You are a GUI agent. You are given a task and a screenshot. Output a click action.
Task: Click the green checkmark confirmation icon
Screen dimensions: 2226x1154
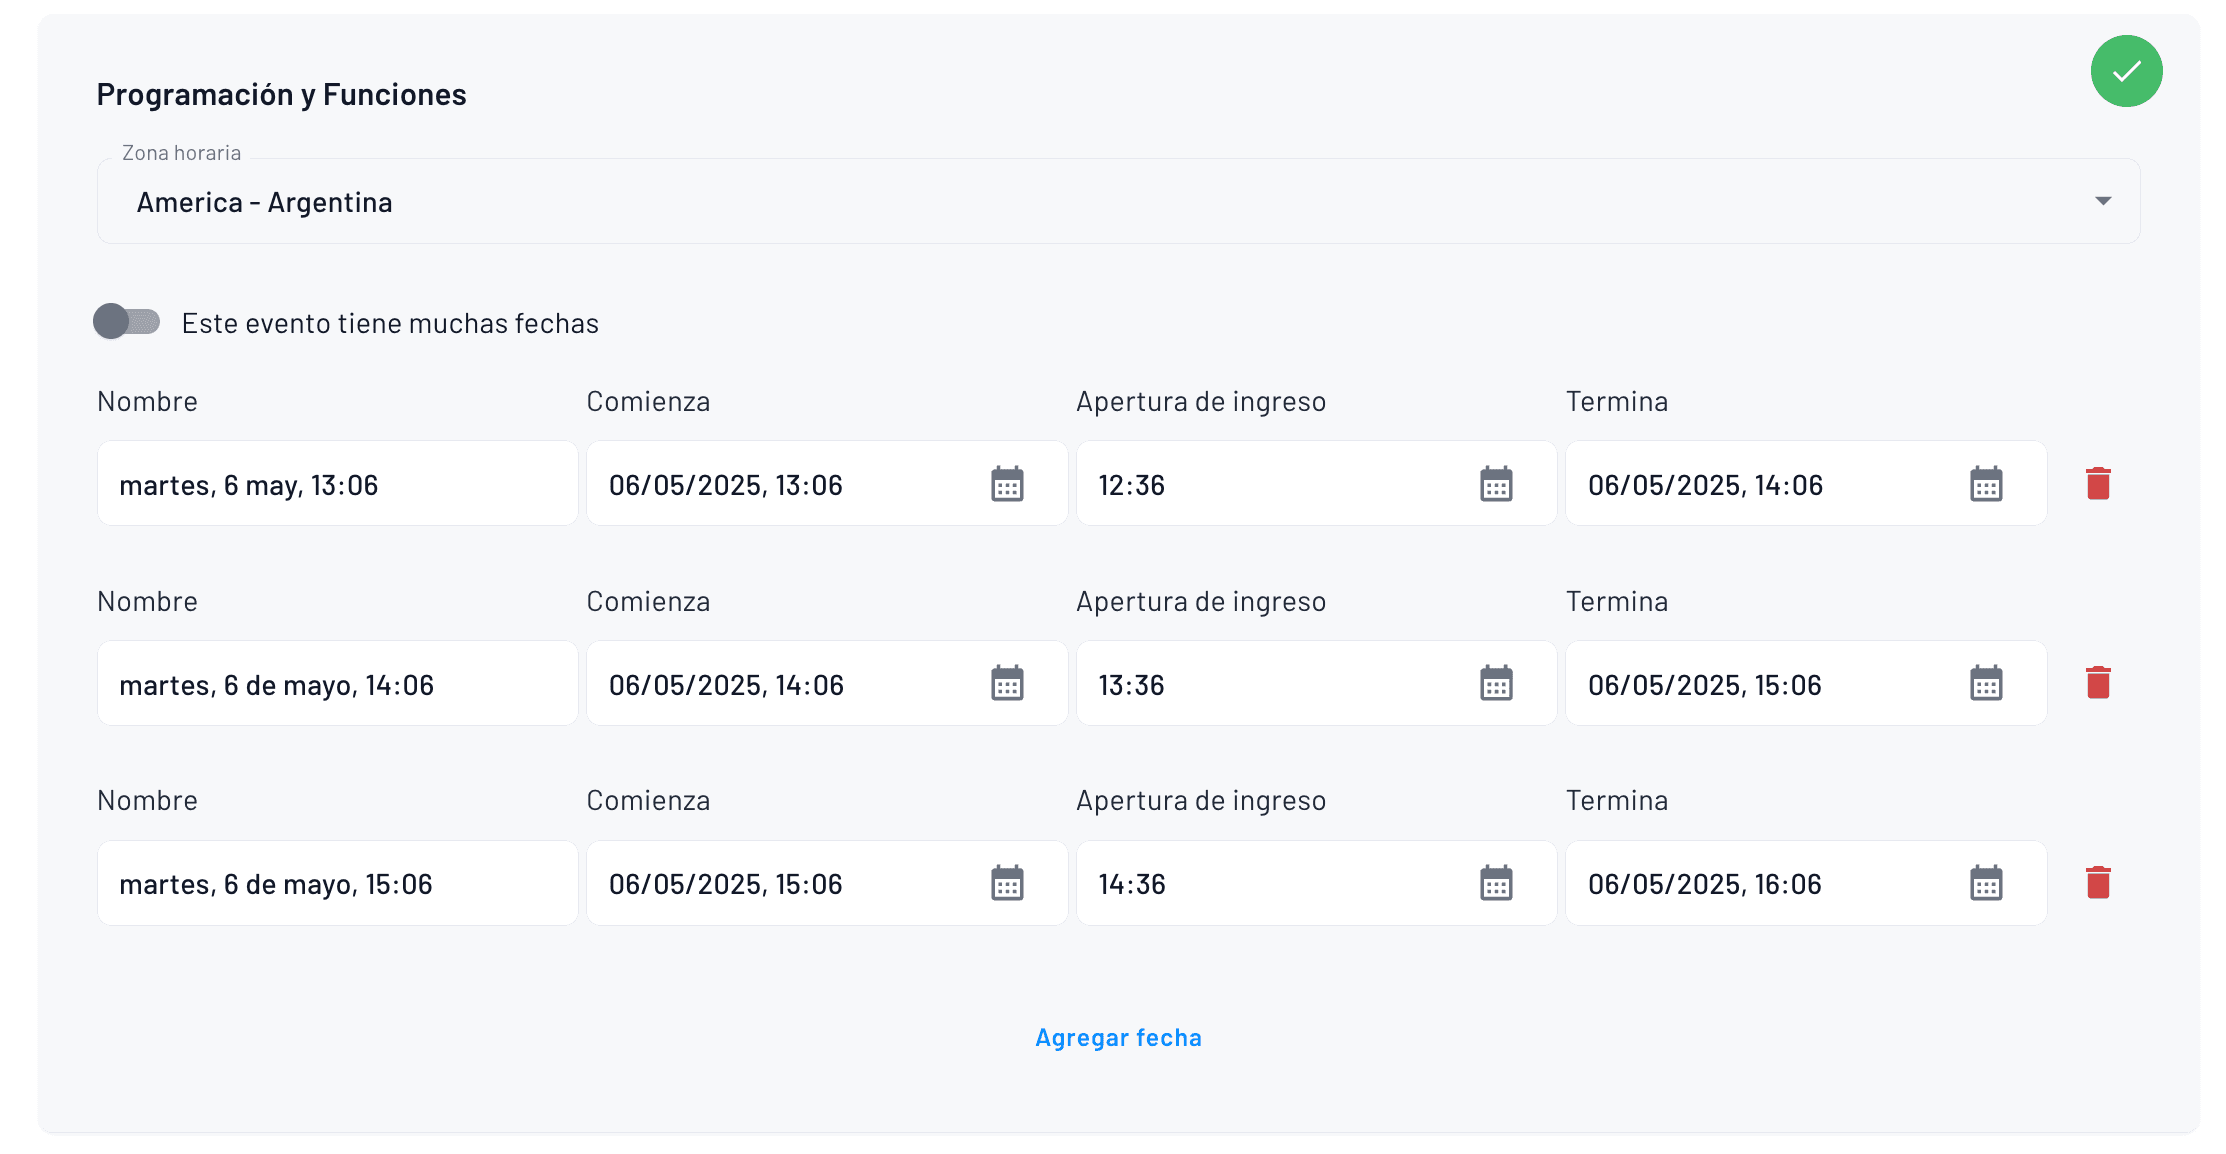[x=2127, y=71]
